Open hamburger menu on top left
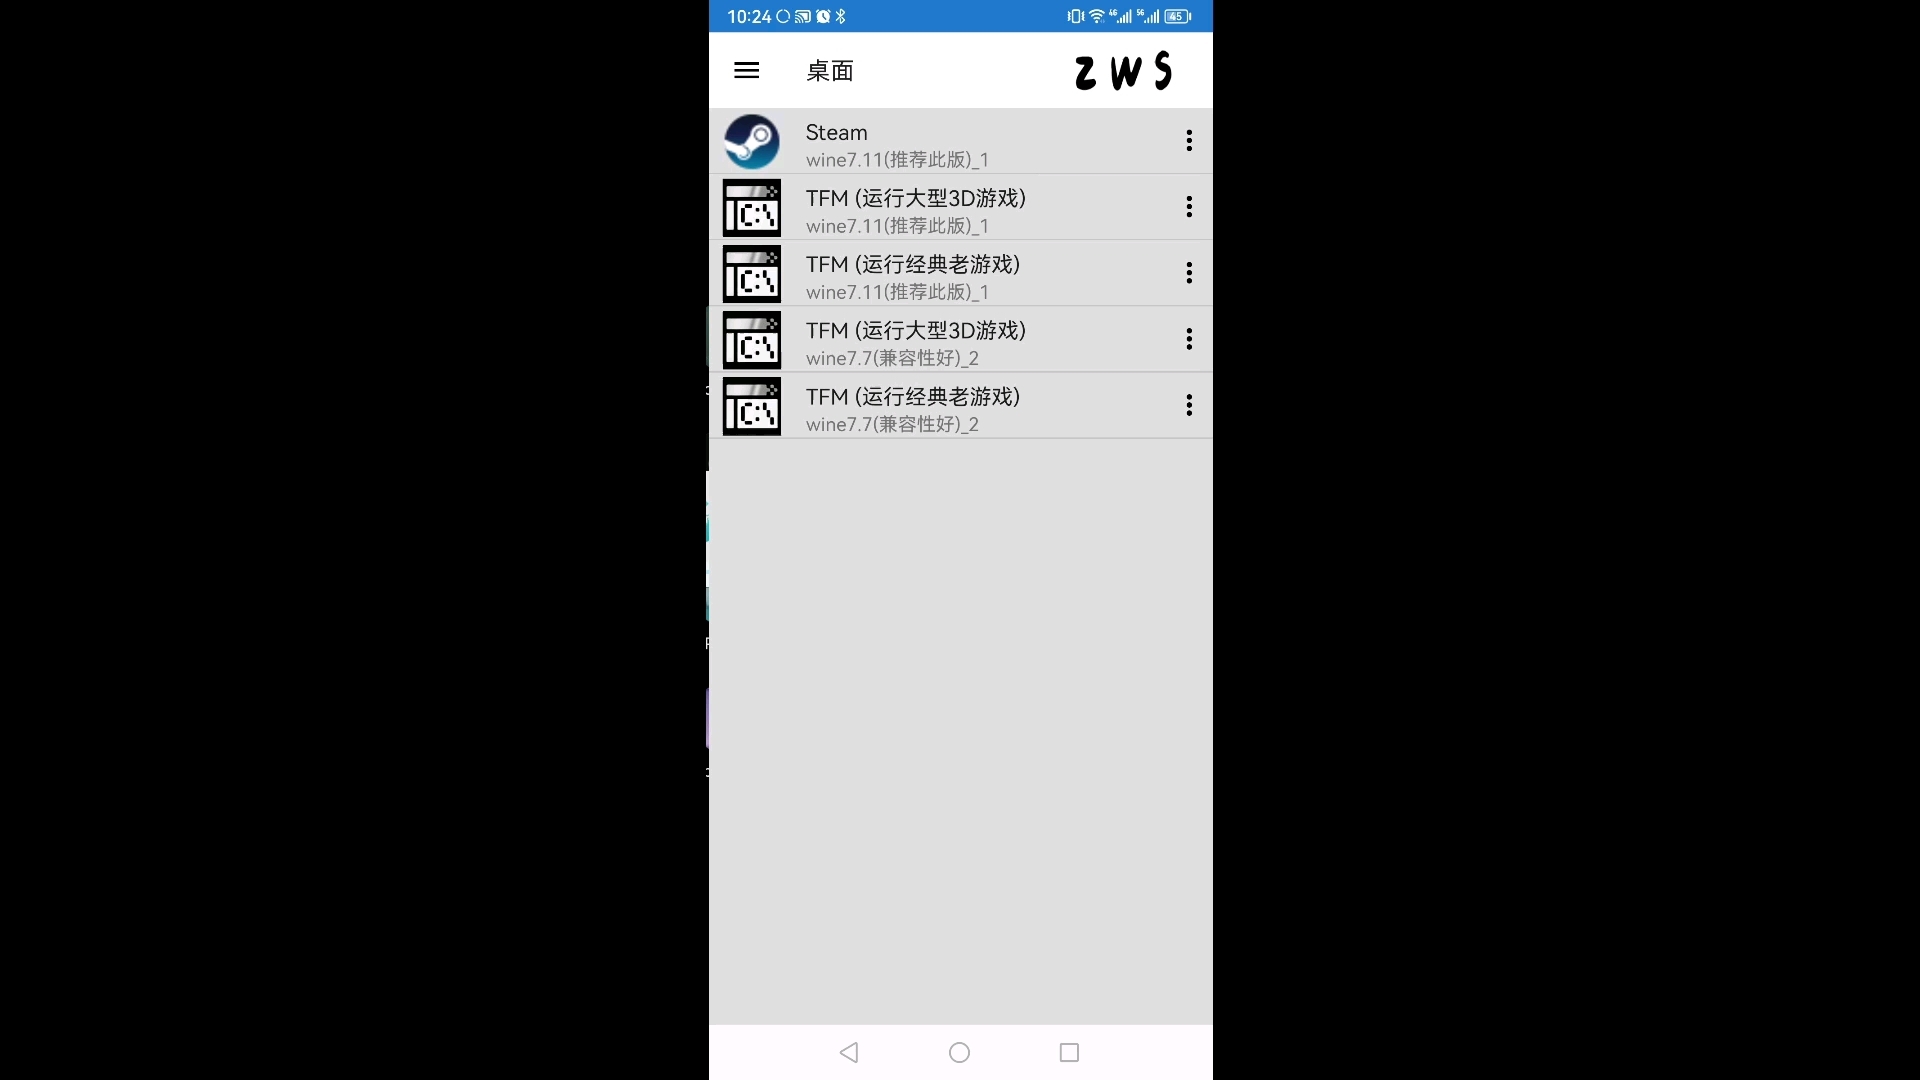Image resolution: width=1920 pixels, height=1080 pixels. [x=746, y=70]
